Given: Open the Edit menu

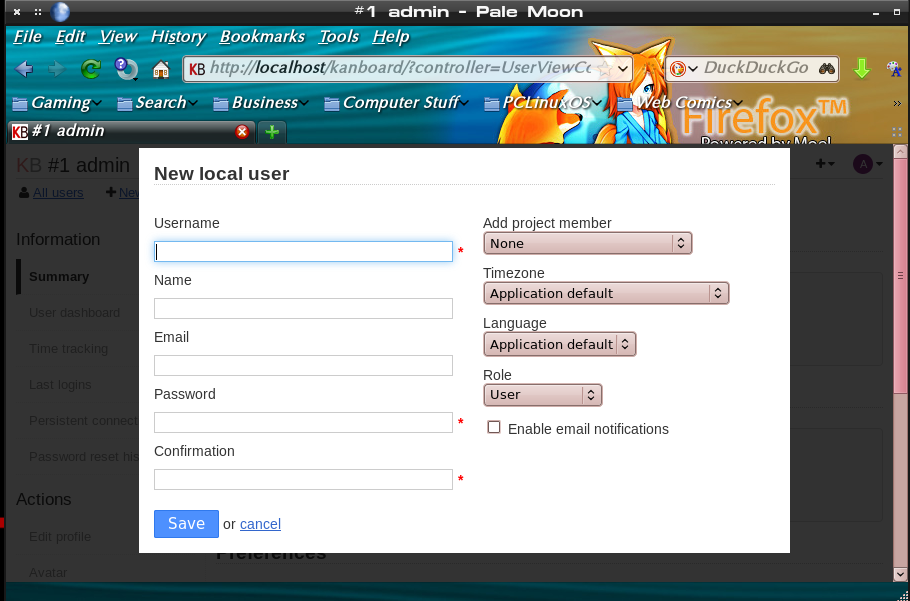Looking at the screenshot, I should click(x=70, y=37).
